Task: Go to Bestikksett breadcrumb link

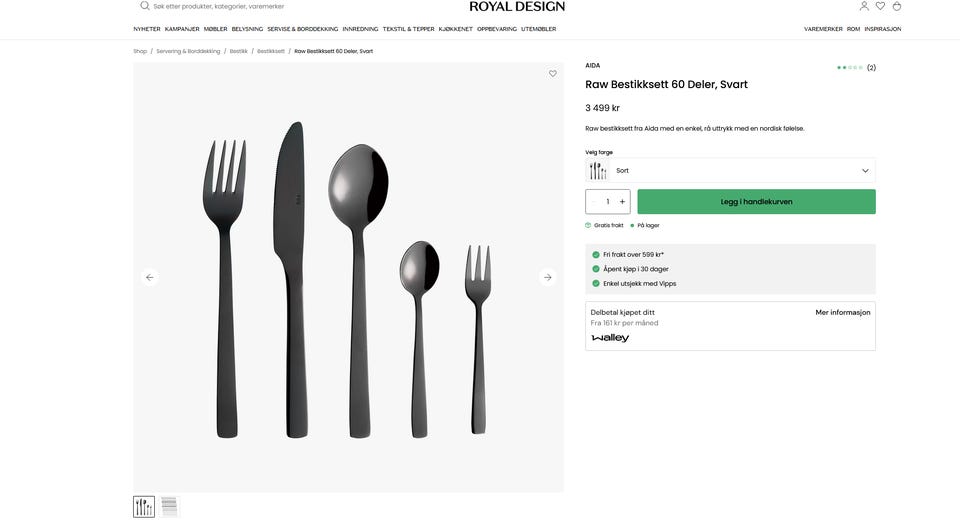Action: point(271,51)
